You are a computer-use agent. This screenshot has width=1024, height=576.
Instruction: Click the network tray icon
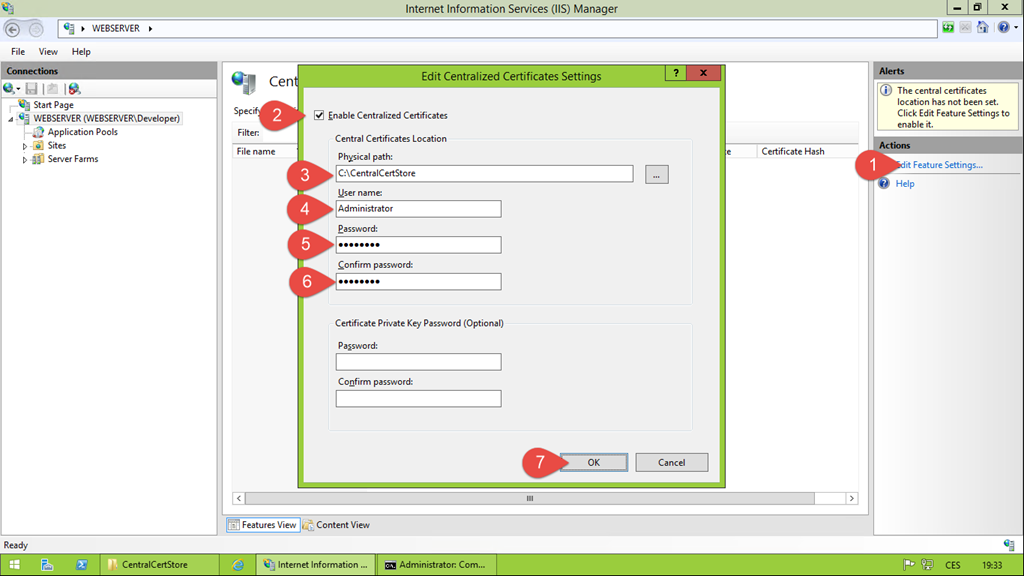click(927, 565)
